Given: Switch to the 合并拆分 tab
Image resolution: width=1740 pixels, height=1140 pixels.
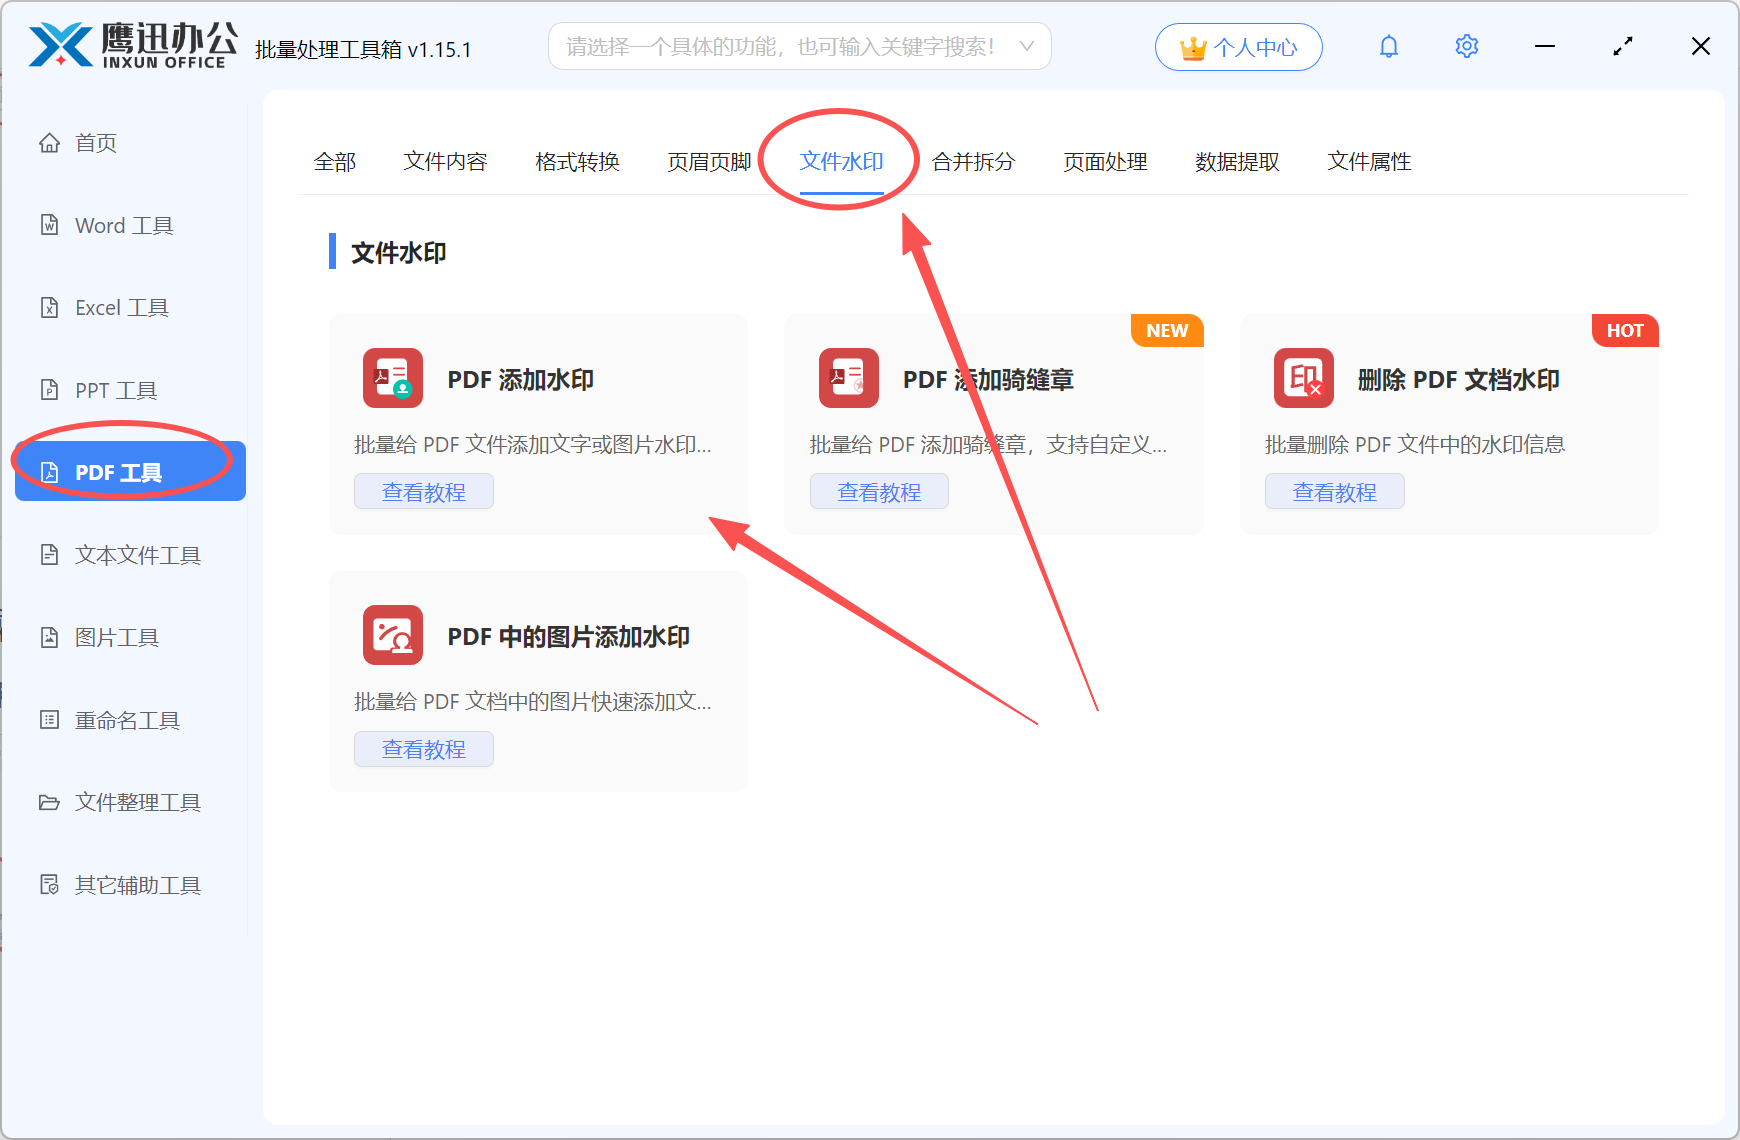Looking at the screenshot, I should click(x=972, y=161).
